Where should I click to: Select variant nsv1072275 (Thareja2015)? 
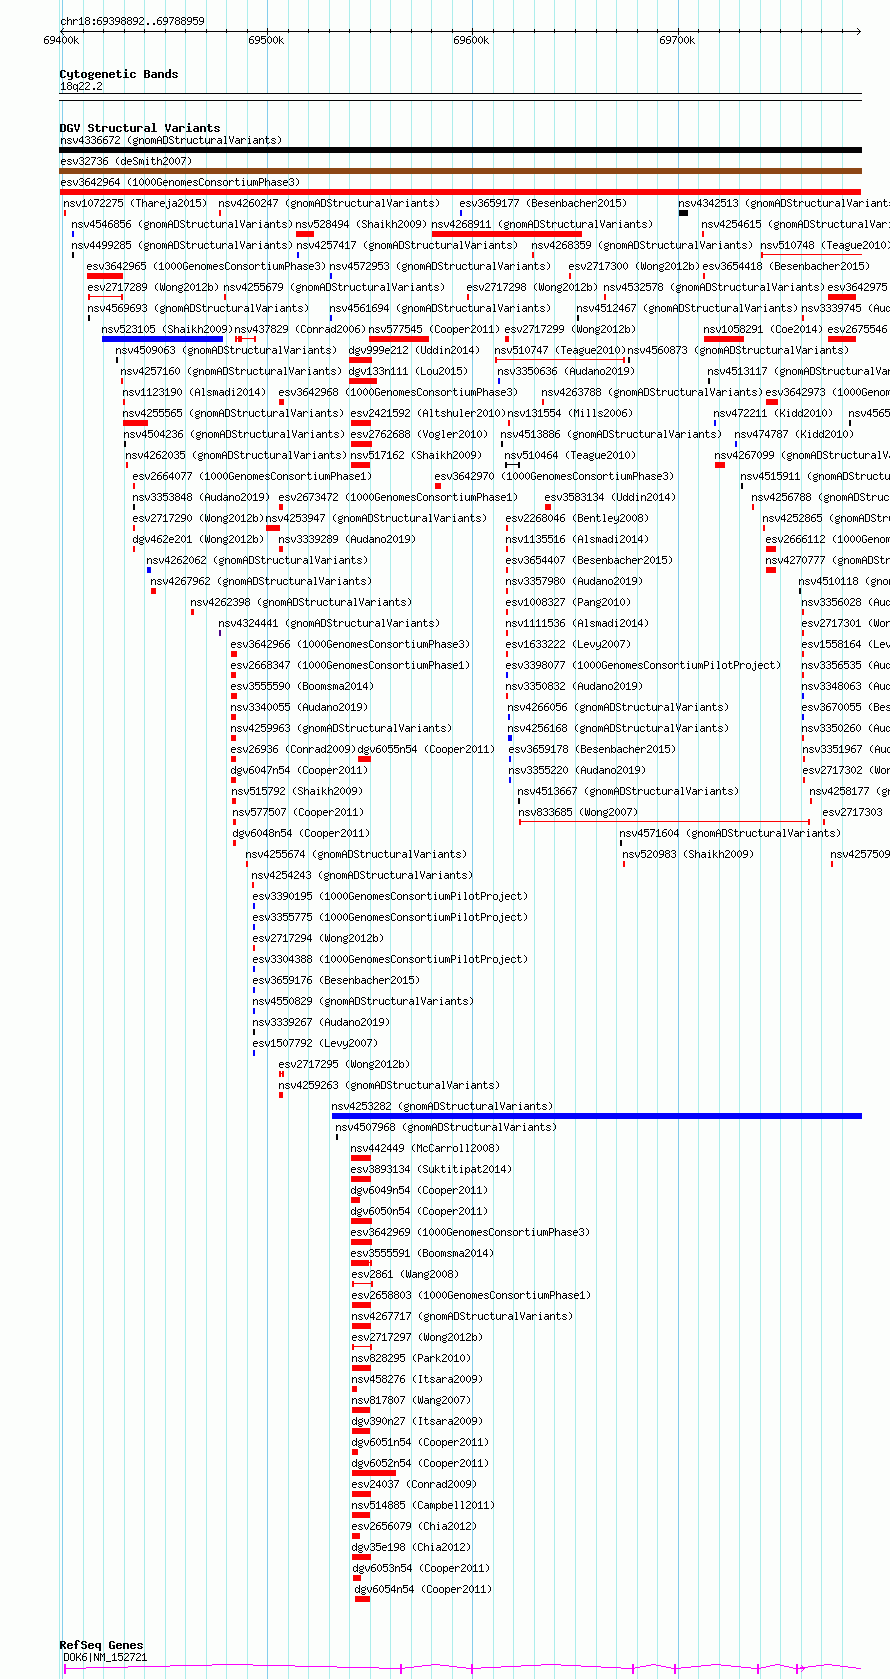click(135, 203)
